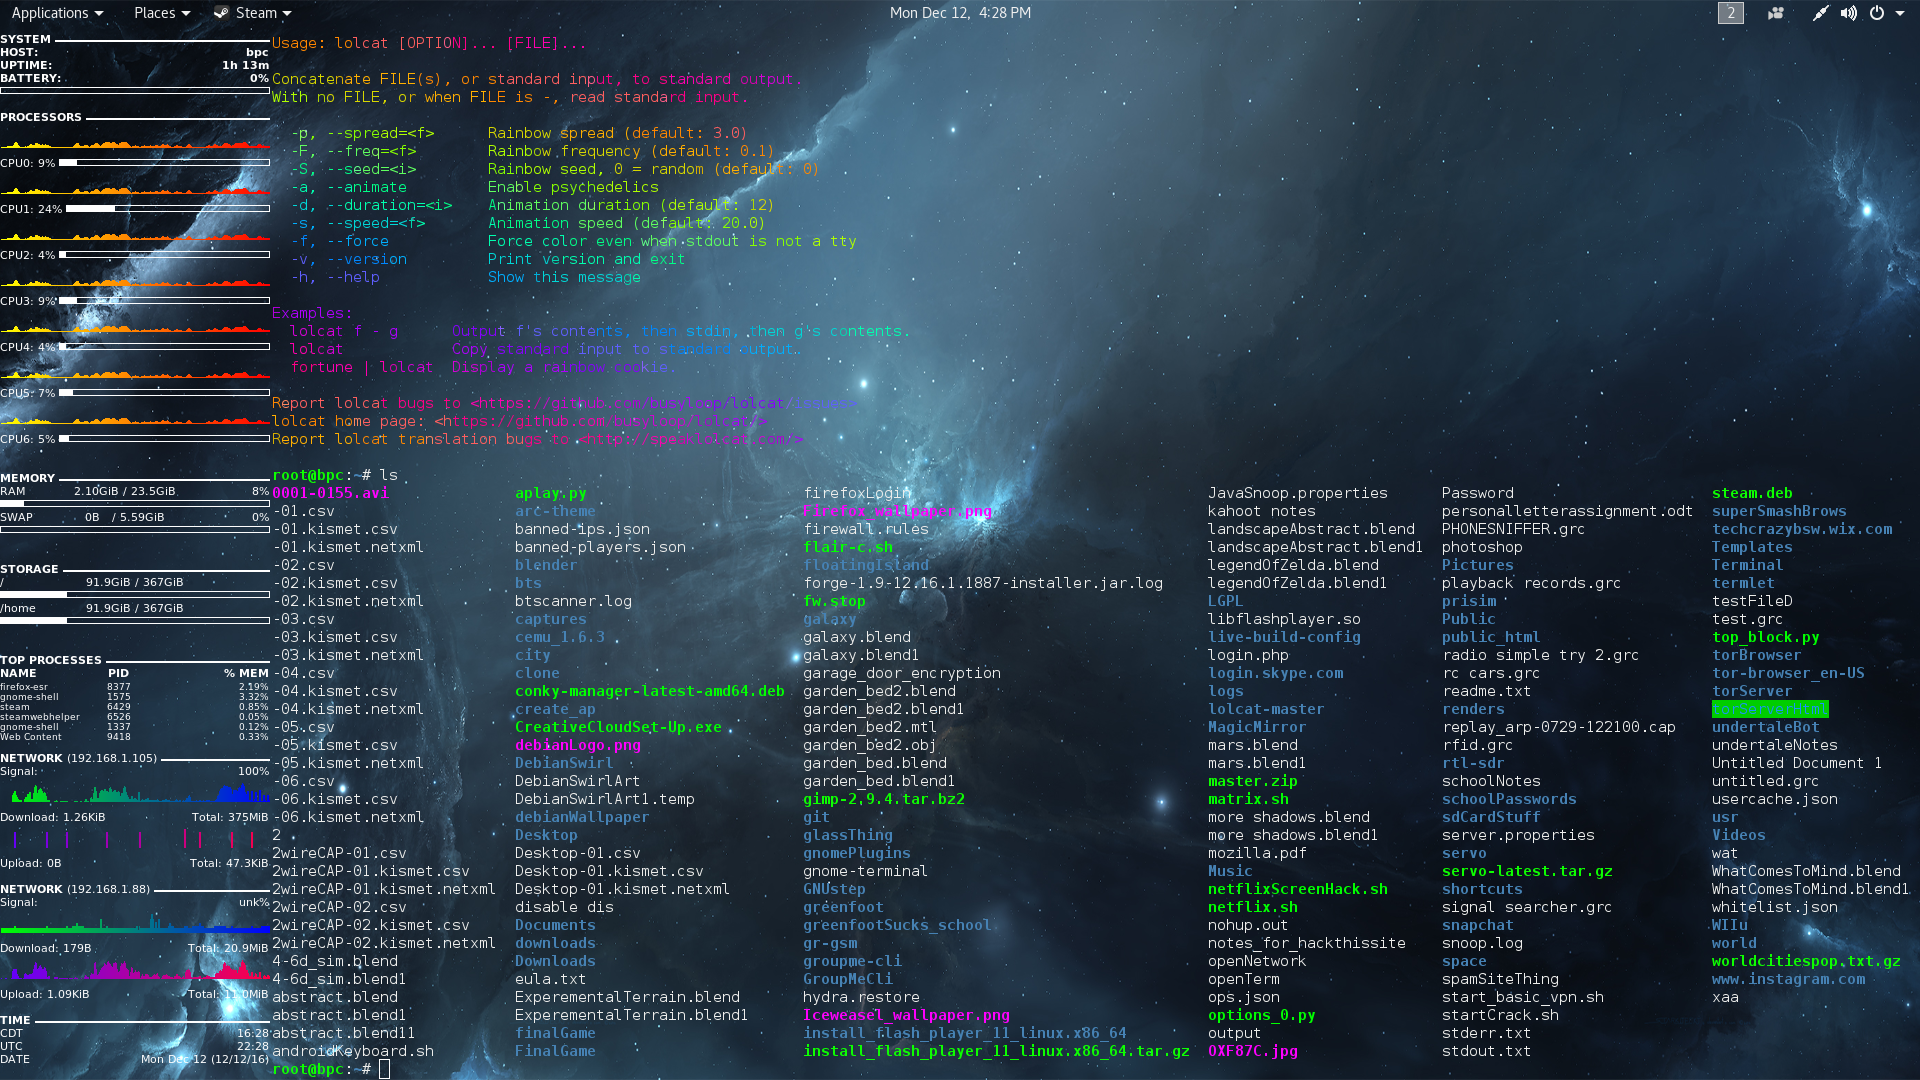This screenshot has height=1080, width=1920.
Task: Click 'JavaSnoop.properties' file name
Action: click(x=1298, y=493)
